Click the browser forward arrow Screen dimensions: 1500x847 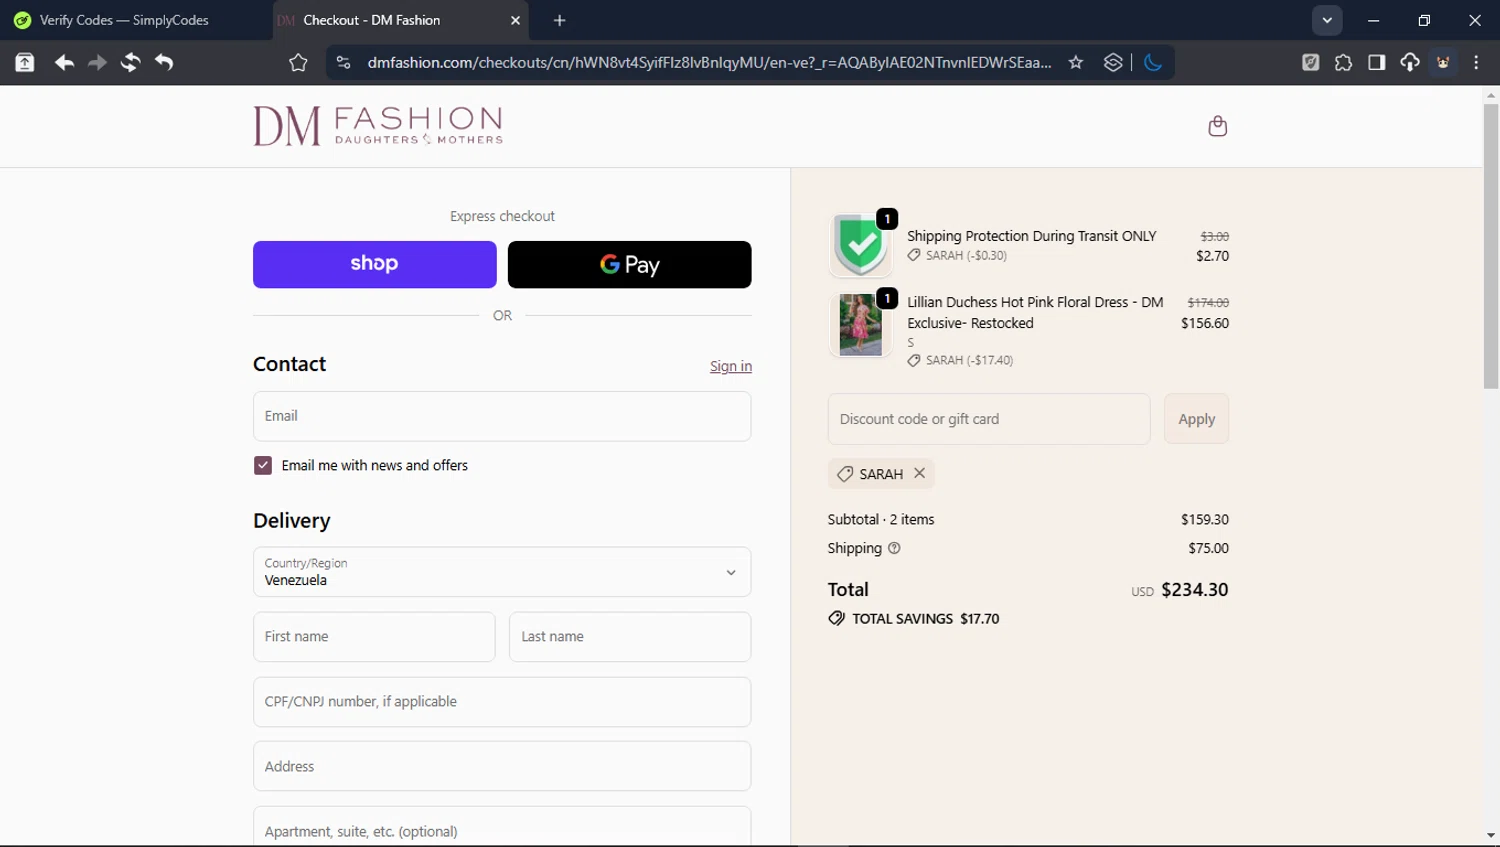[97, 62]
